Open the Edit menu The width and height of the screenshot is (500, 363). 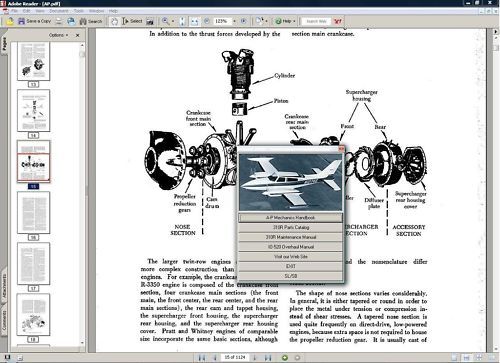27,11
